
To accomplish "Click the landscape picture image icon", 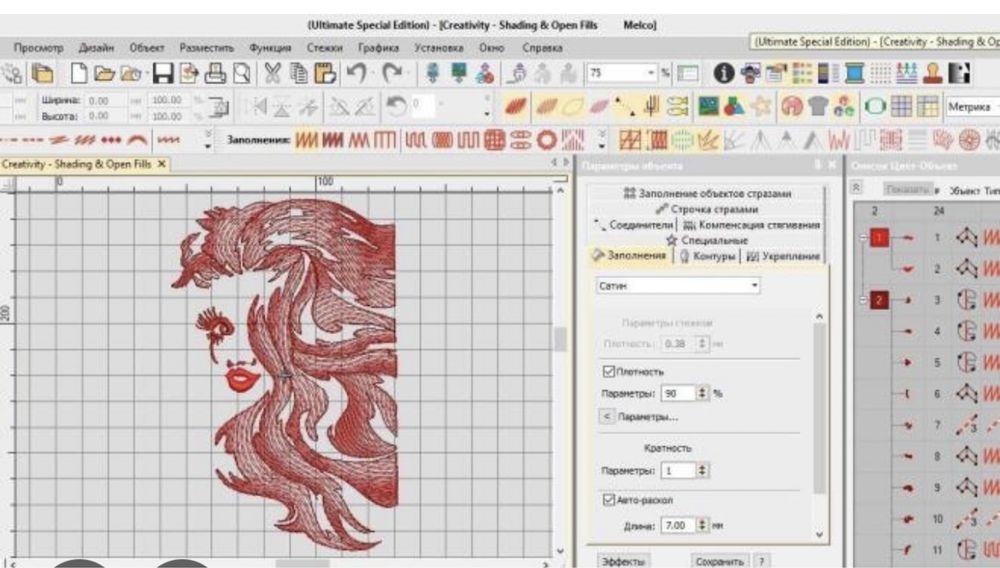I will click(x=708, y=106).
